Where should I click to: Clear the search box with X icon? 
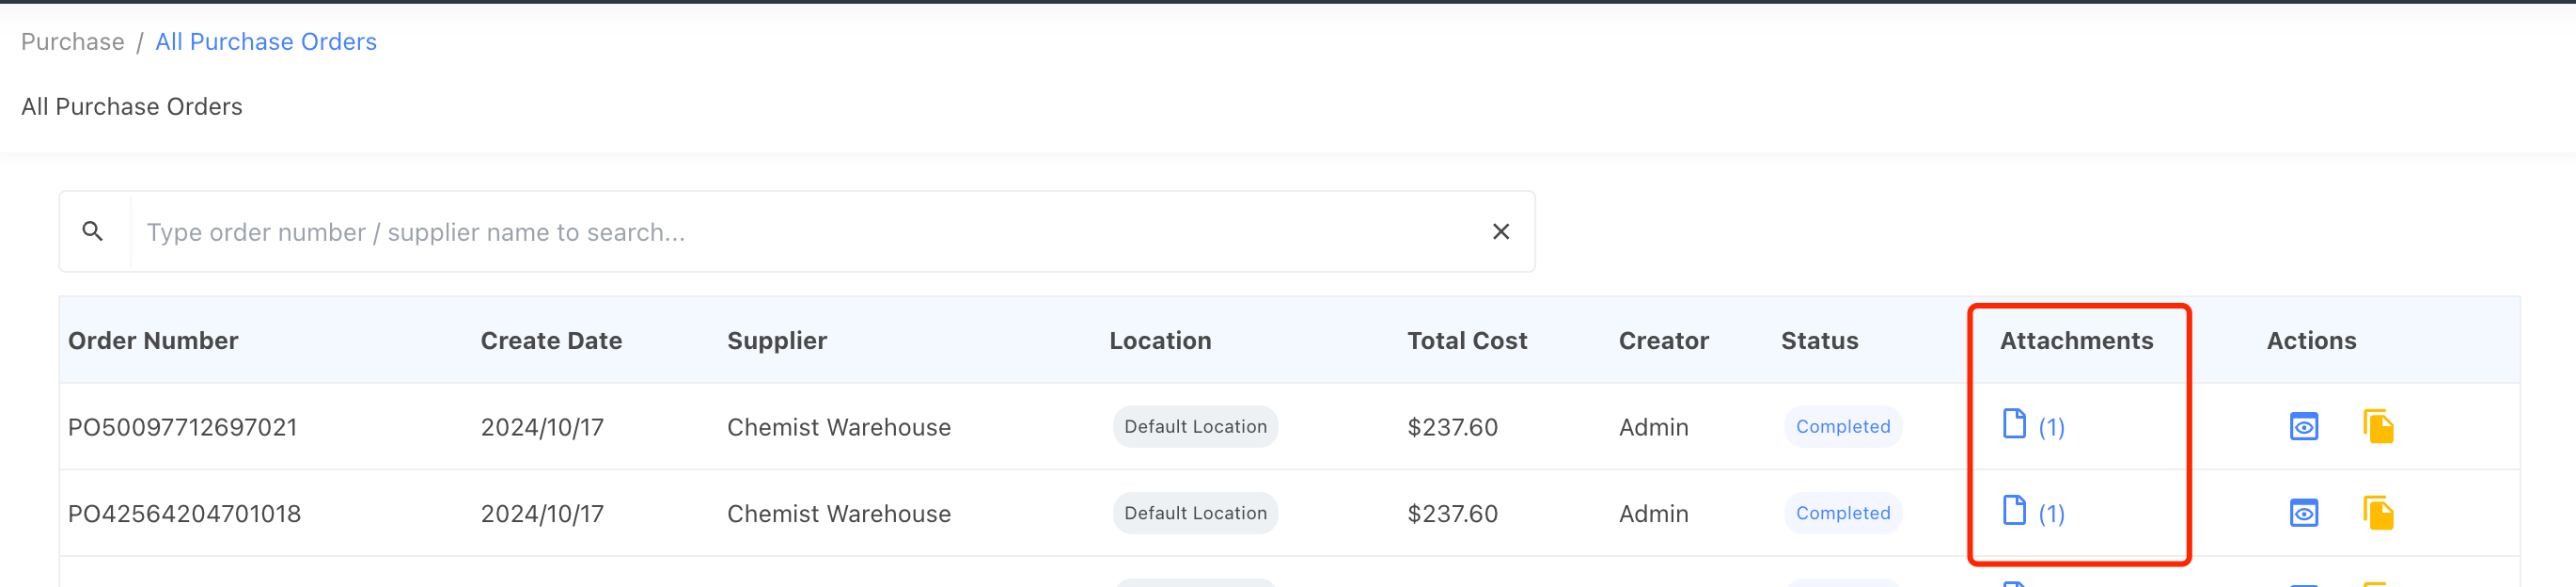pos(1500,232)
